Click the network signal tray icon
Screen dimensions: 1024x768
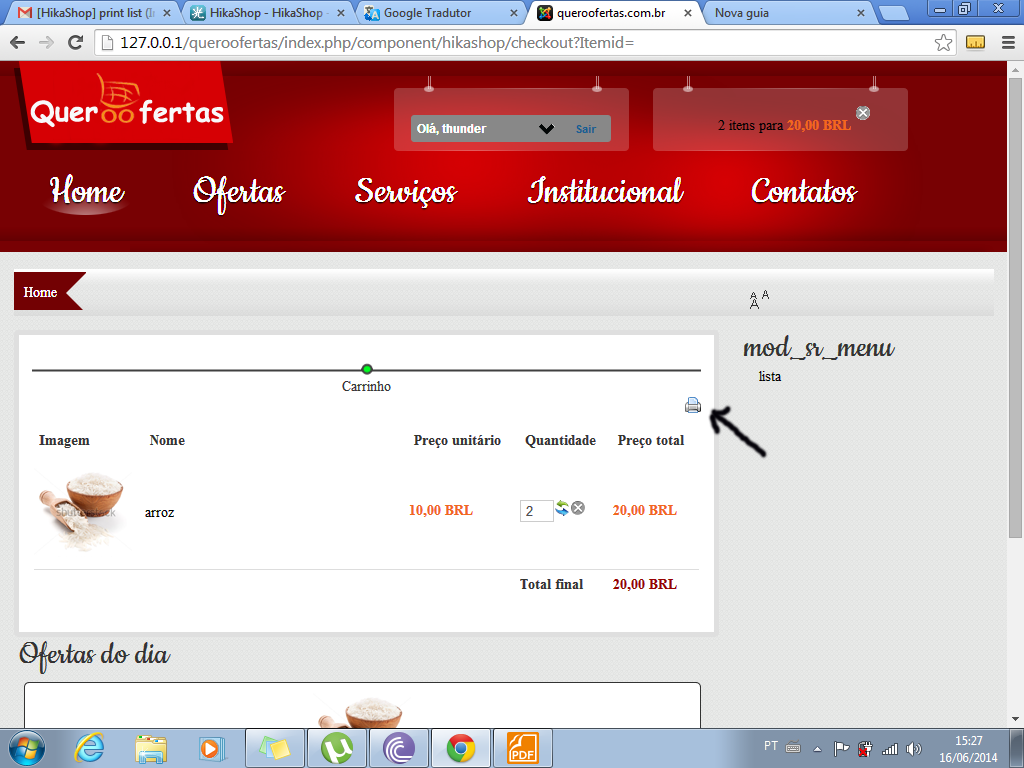click(889, 748)
